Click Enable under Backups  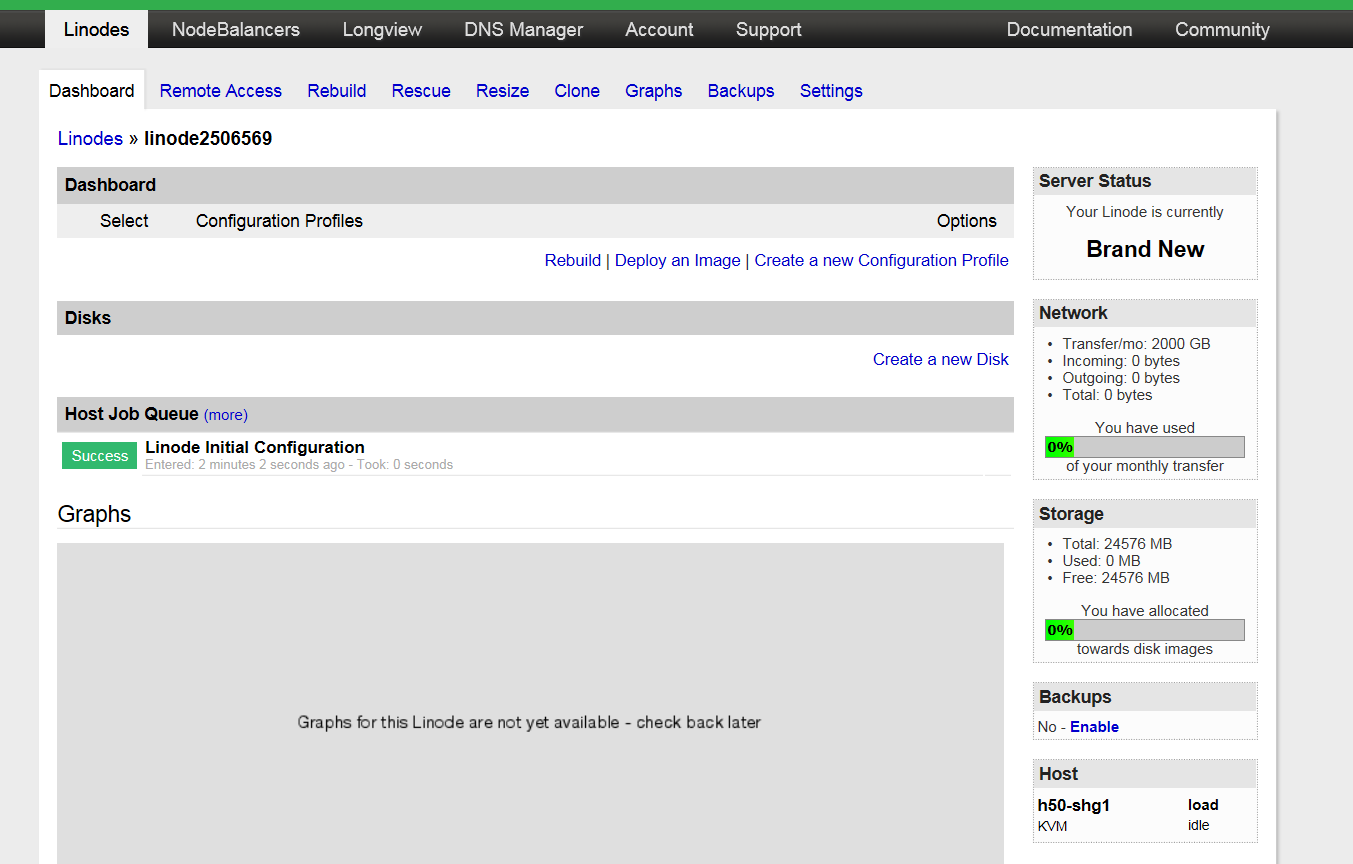point(1094,727)
